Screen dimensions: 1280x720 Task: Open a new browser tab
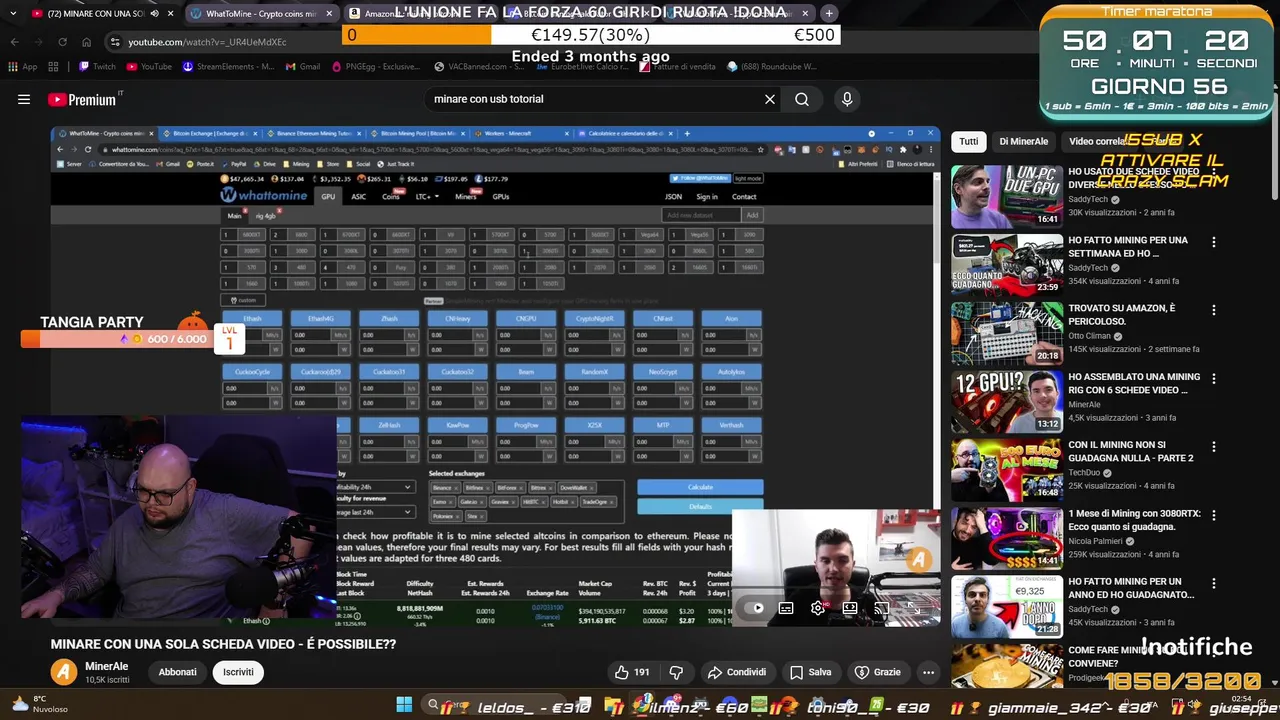[x=829, y=14]
